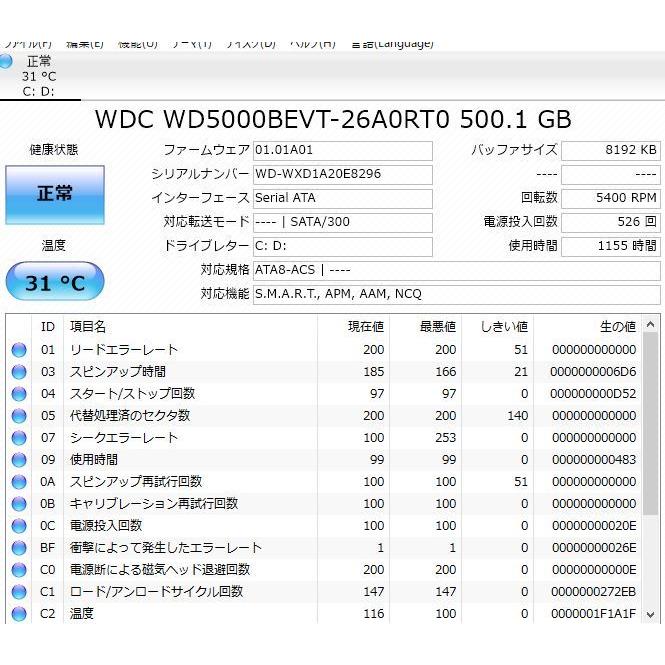This screenshot has width=665, height=665.
Task: Click threshold value 140
Action: coord(518,416)
